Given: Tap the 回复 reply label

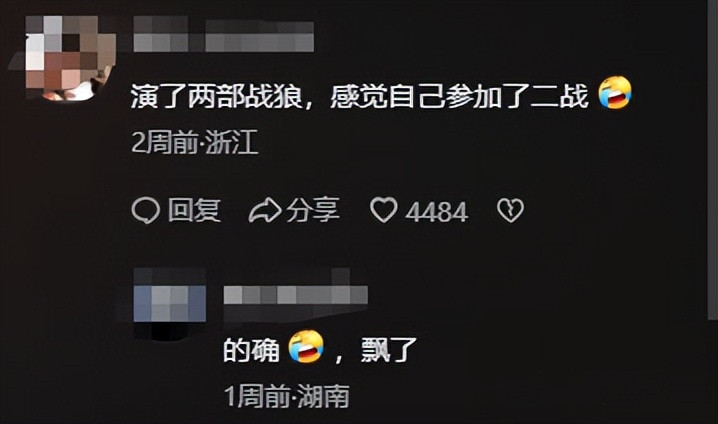Looking at the screenshot, I should coord(194,211).
